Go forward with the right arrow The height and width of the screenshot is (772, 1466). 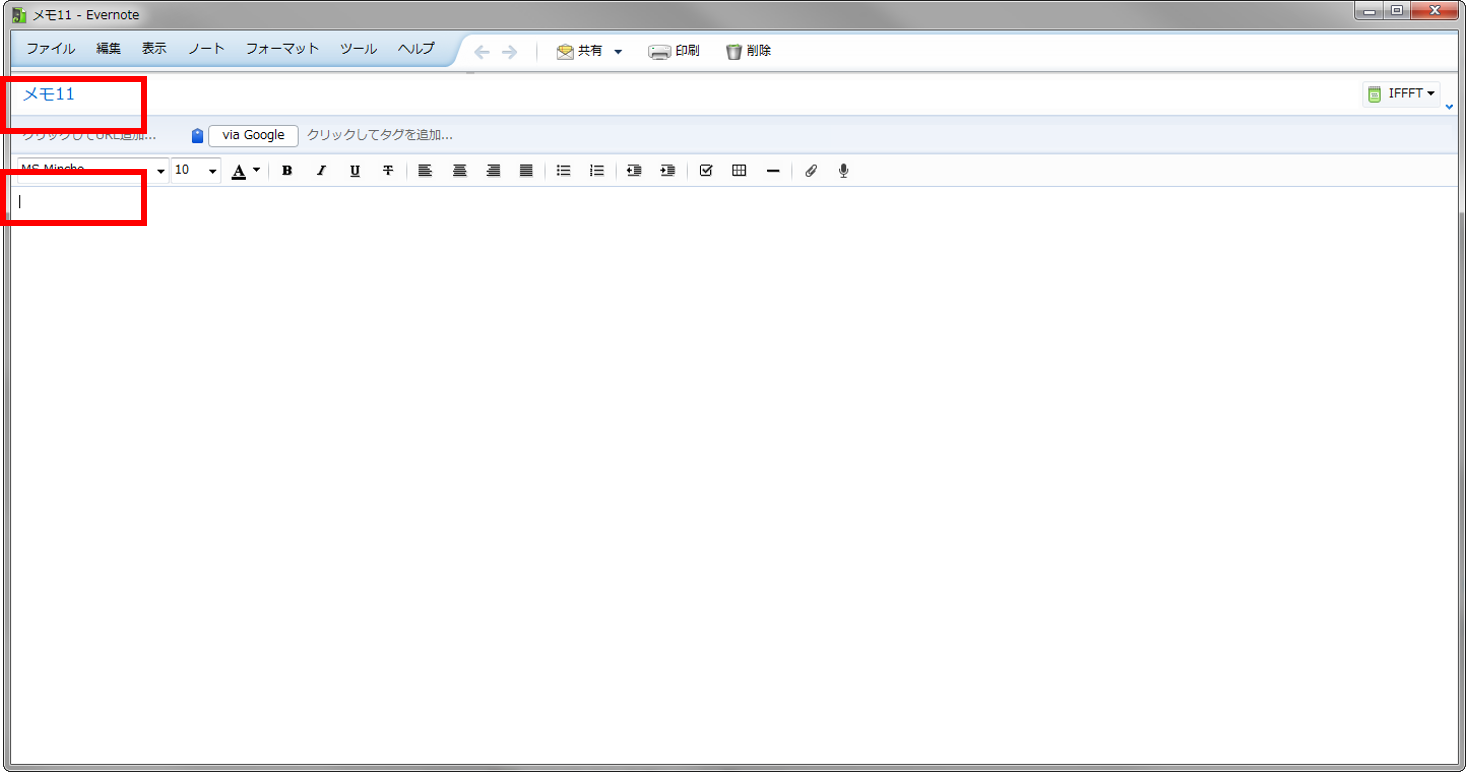(510, 52)
